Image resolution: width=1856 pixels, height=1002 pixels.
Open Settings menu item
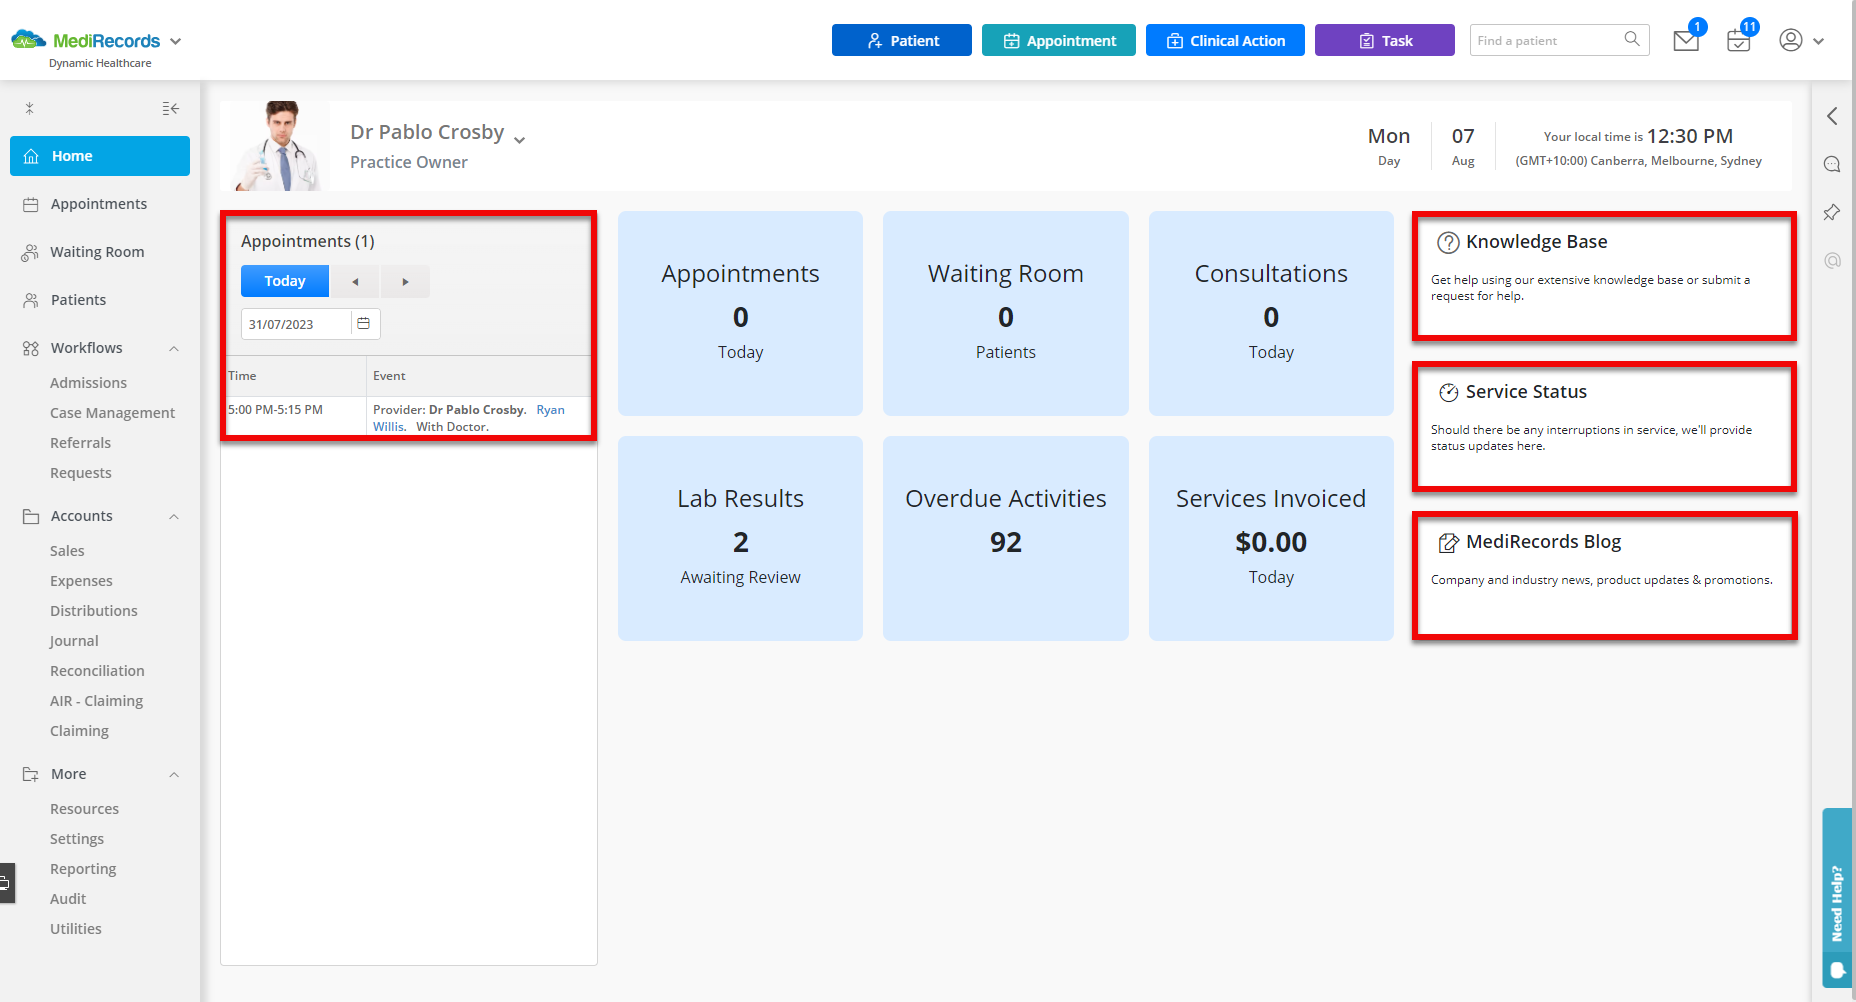77,839
